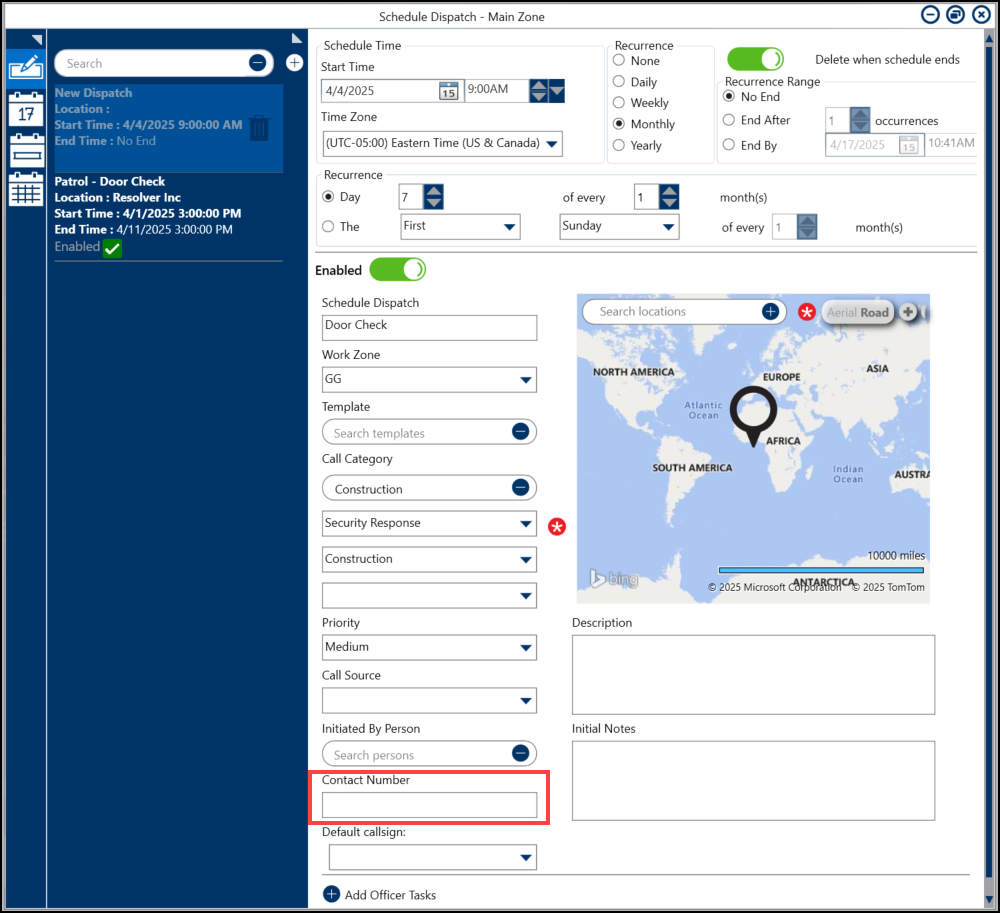1000x913 pixels.
Task: Open the day 17 calendar view icon
Action: click(25, 110)
